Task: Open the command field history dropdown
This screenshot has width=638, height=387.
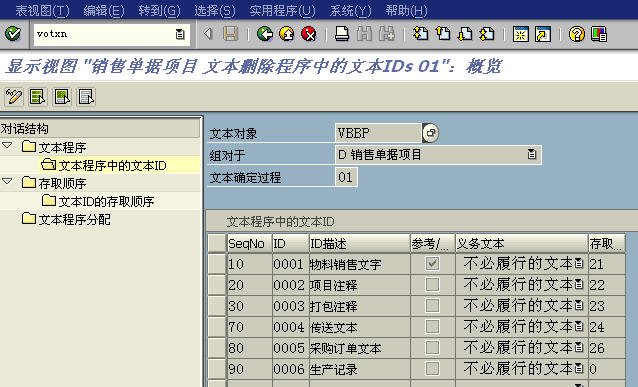Action: coord(180,34)
